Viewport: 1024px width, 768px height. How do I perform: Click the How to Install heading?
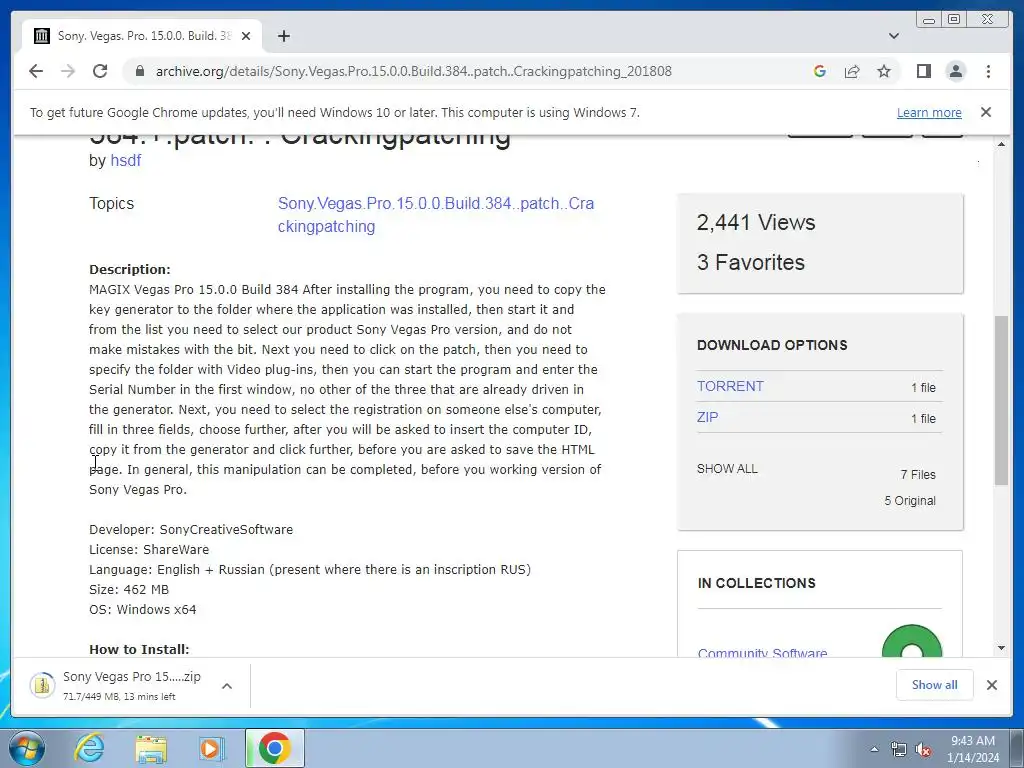tap(139, 649)
